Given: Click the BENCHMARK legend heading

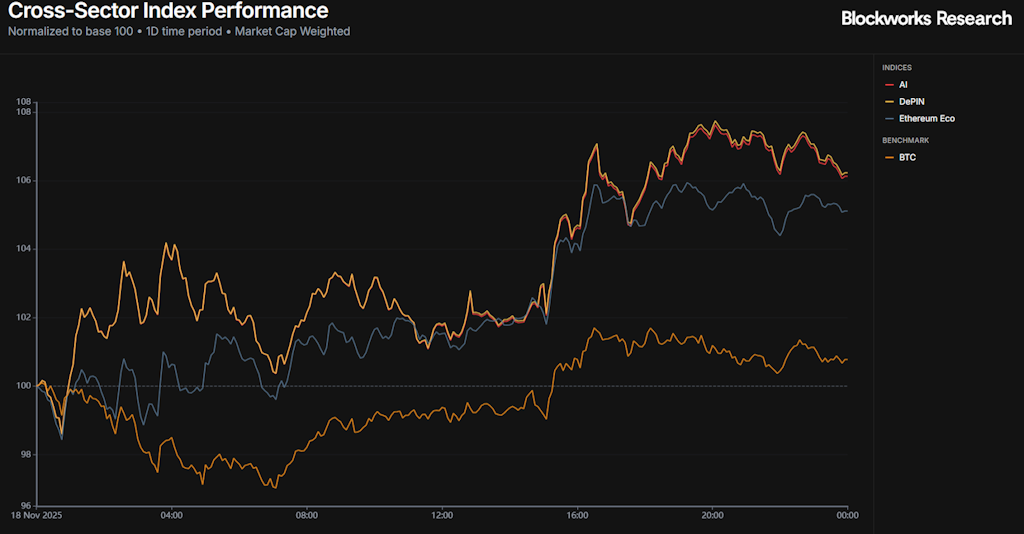Looking at the screenshot, I should [x=905, y=140].
